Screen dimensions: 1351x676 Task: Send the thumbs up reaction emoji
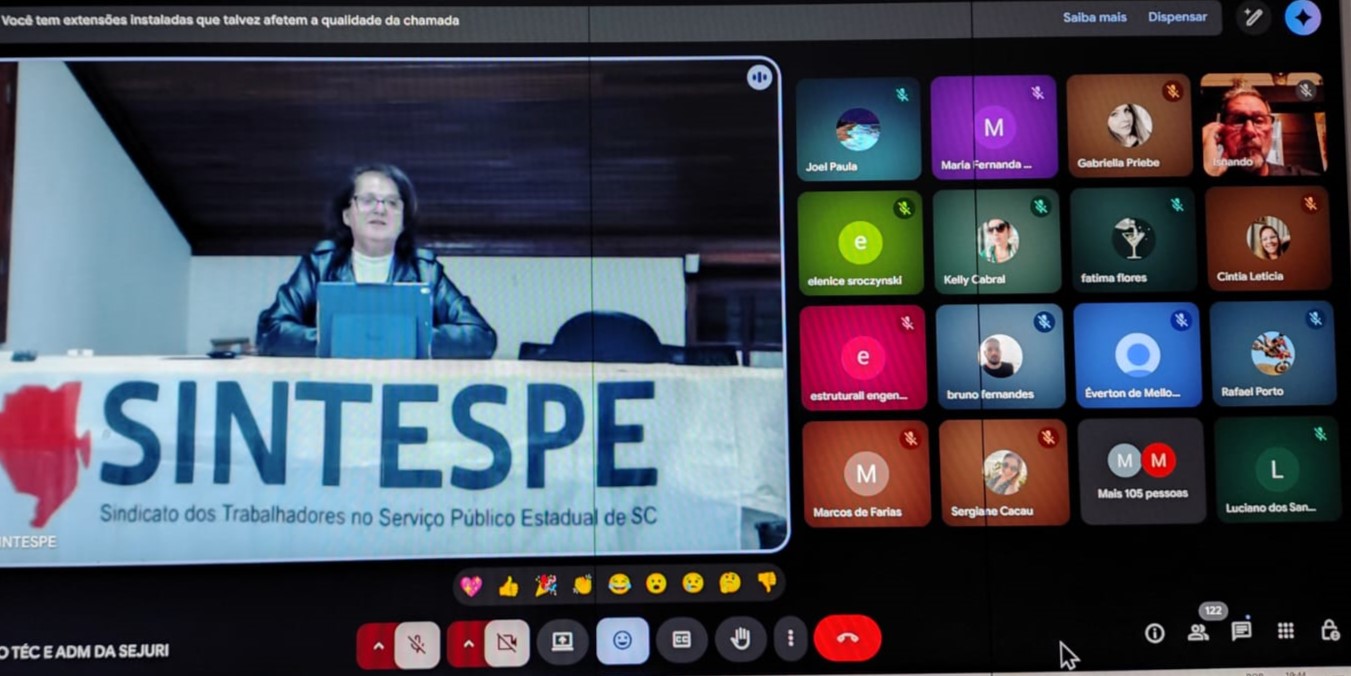(x=508, y=586)
